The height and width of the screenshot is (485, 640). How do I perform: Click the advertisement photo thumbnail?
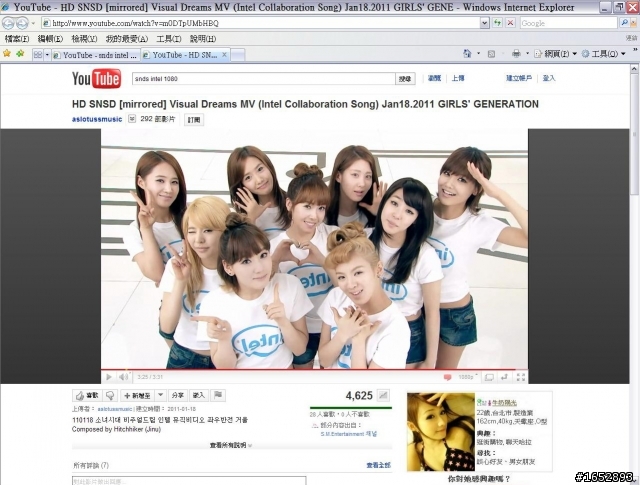coord(441,432)
